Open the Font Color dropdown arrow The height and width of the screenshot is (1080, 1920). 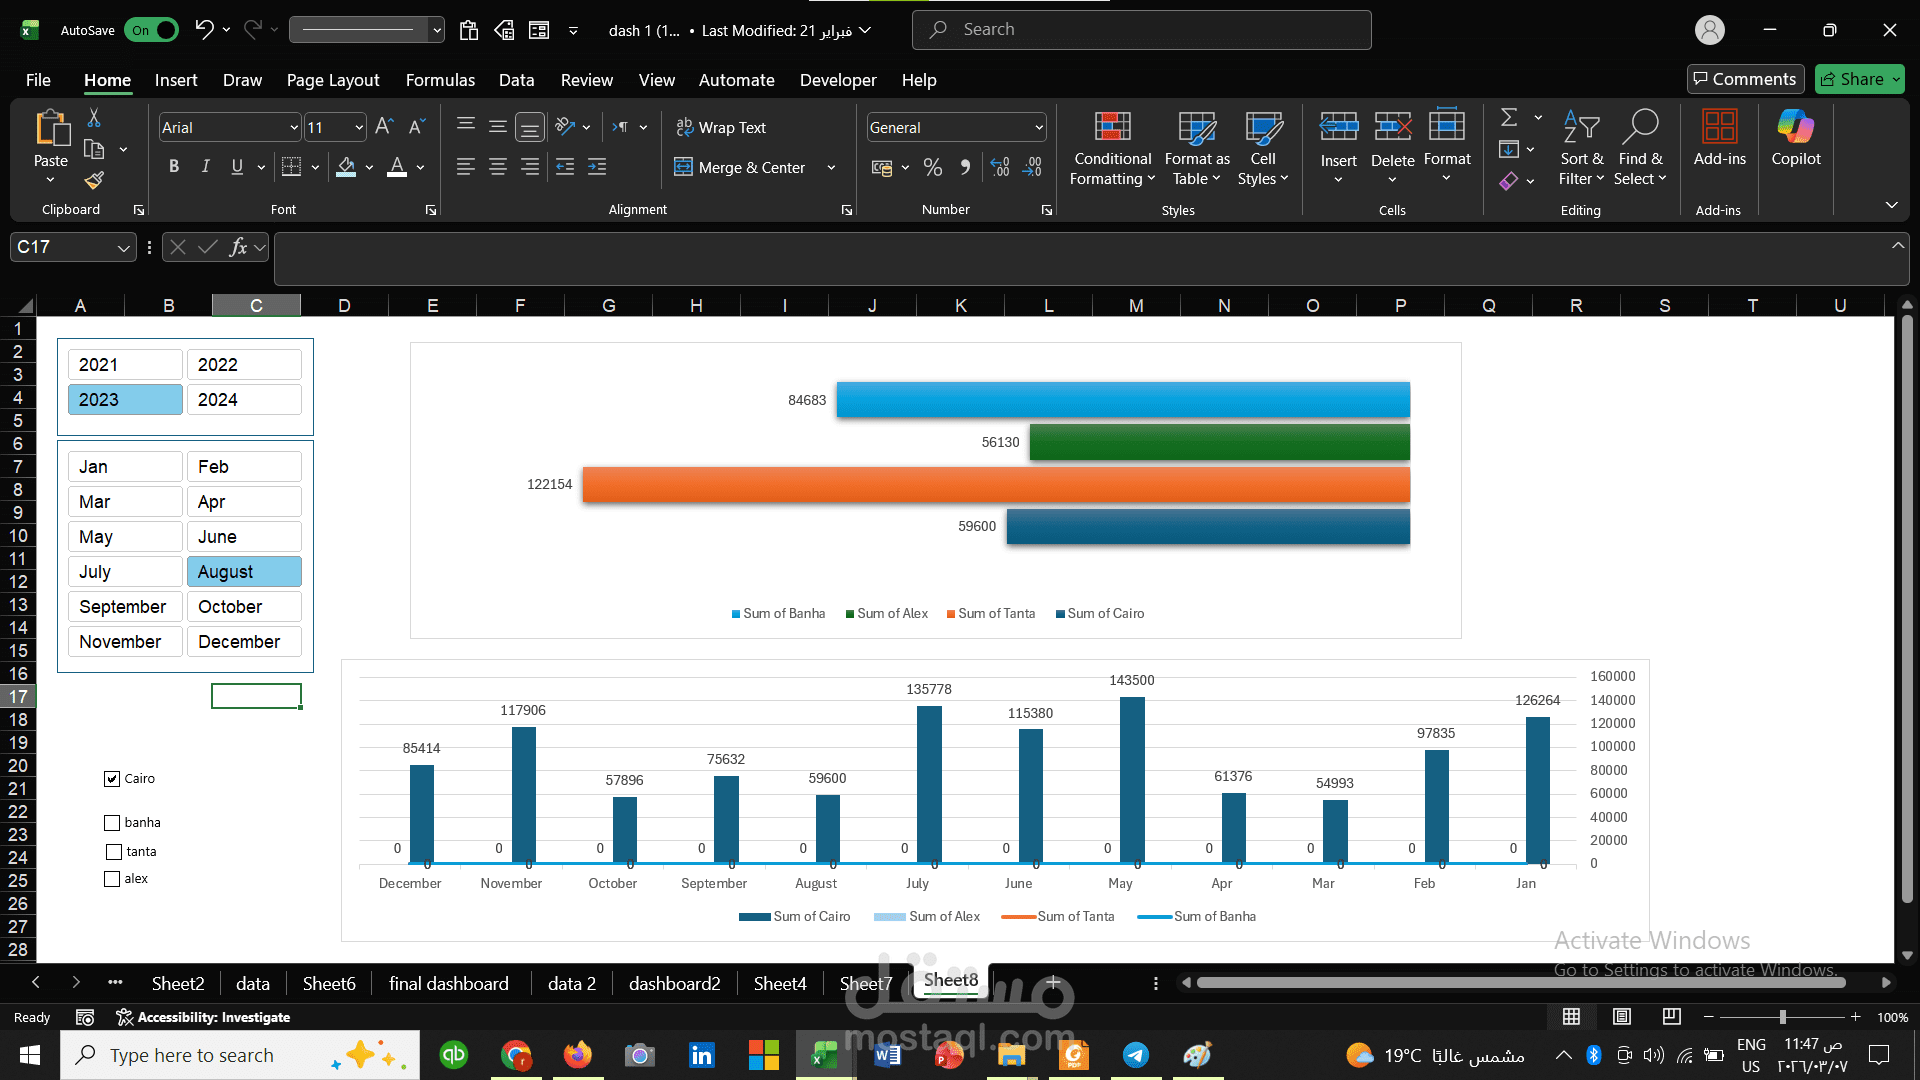click(421, 168)
